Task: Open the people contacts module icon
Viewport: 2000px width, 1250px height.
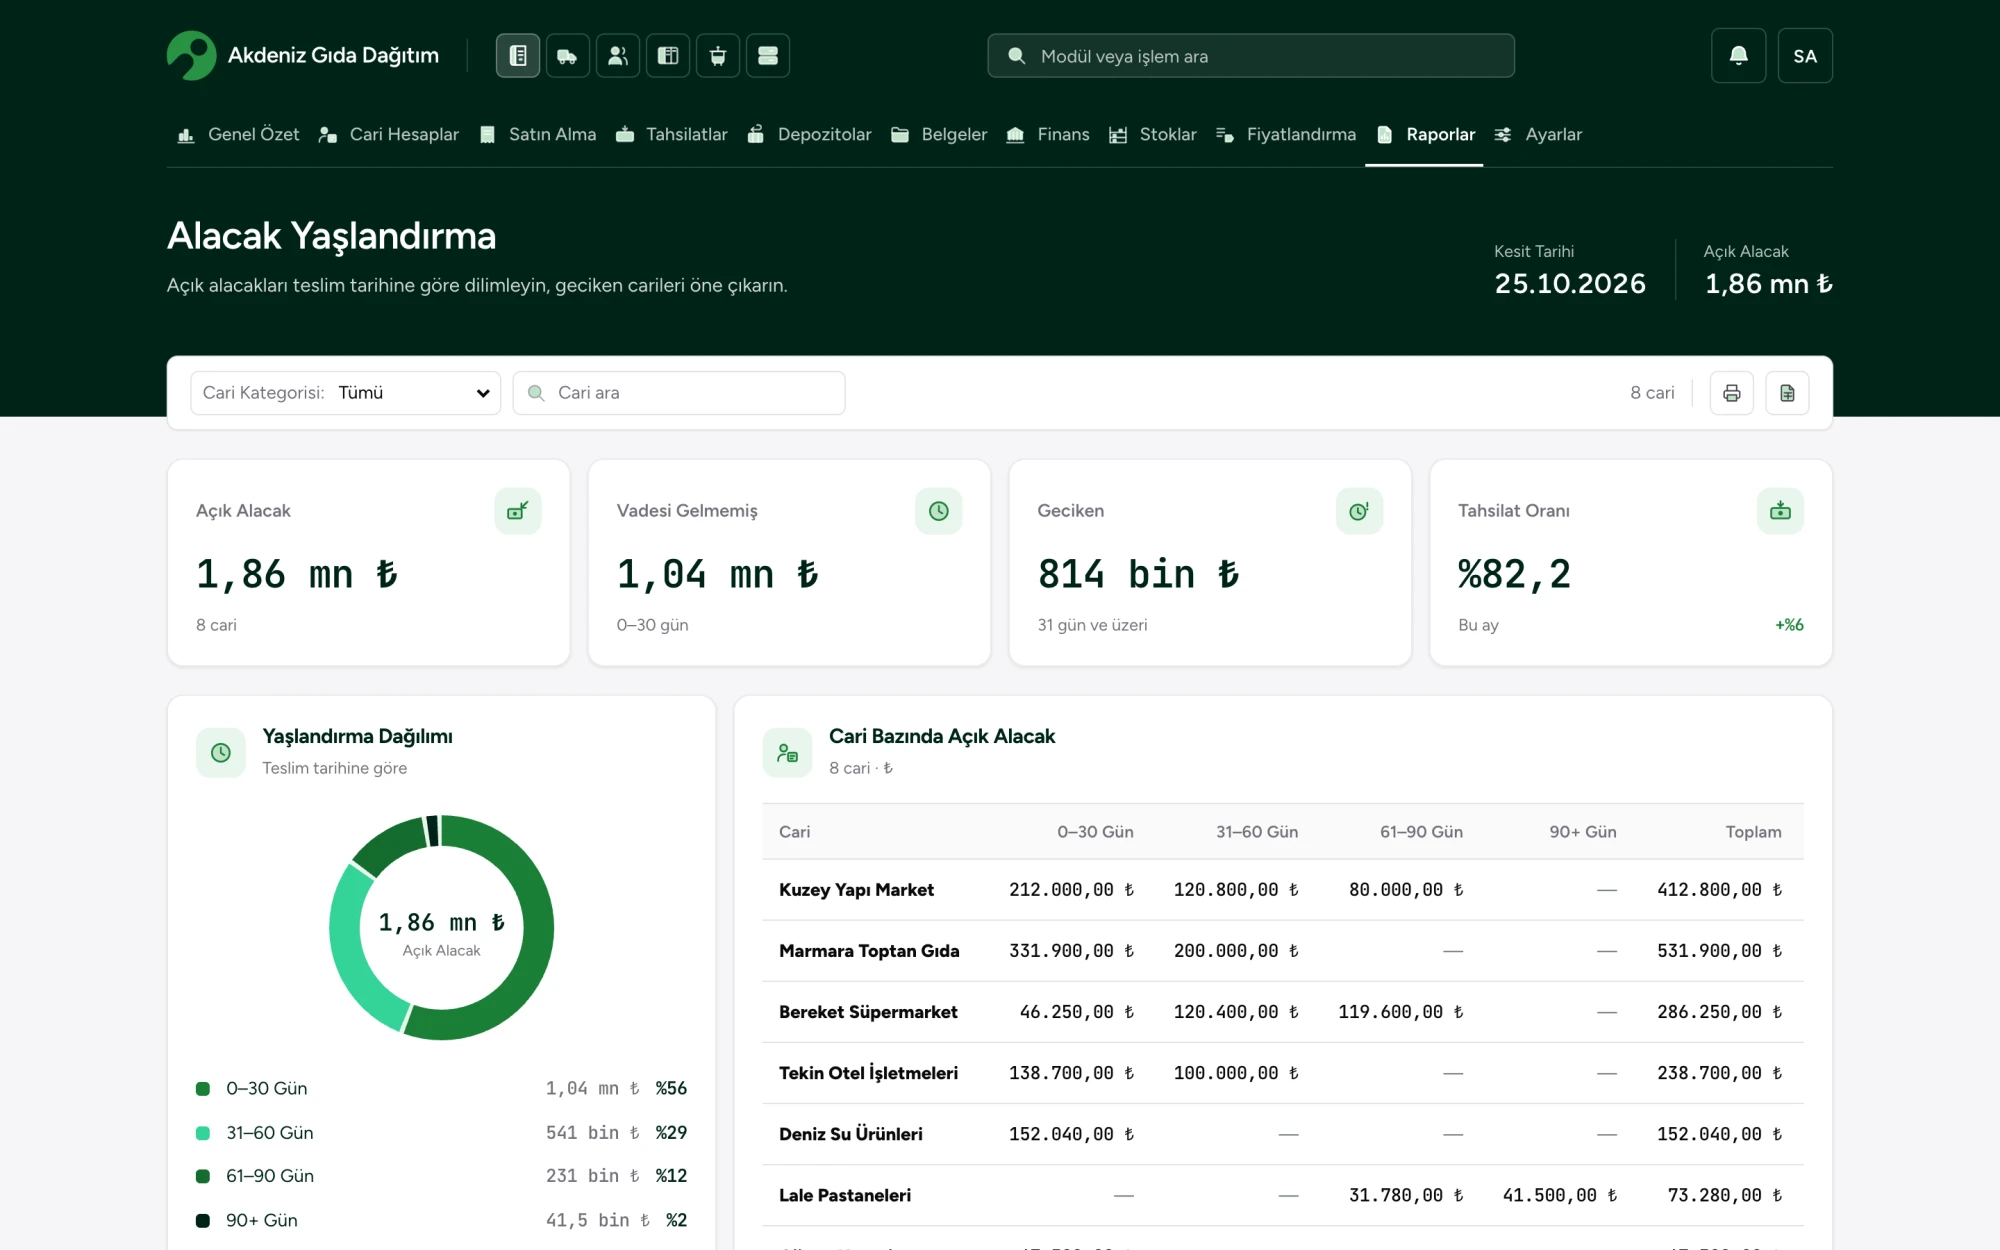Action: (x=618, y=56)
